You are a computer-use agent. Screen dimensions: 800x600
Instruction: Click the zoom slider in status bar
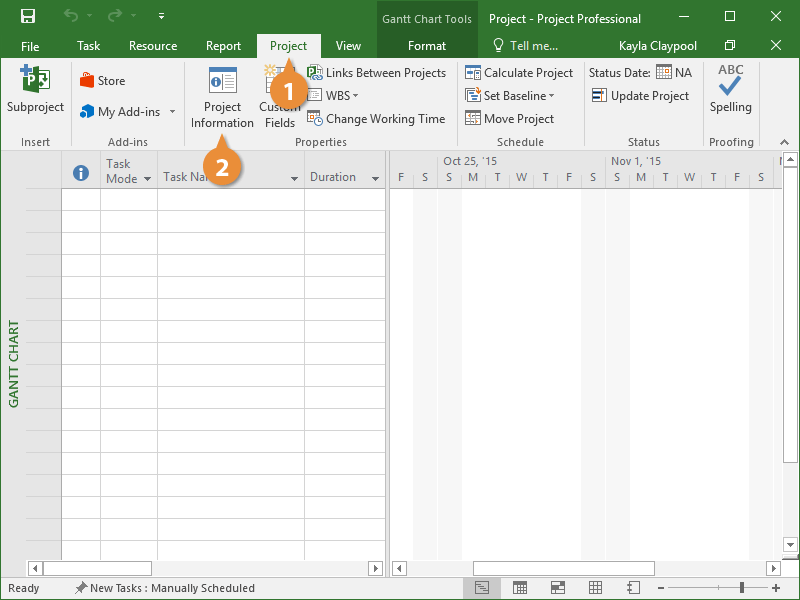[741, 588]
